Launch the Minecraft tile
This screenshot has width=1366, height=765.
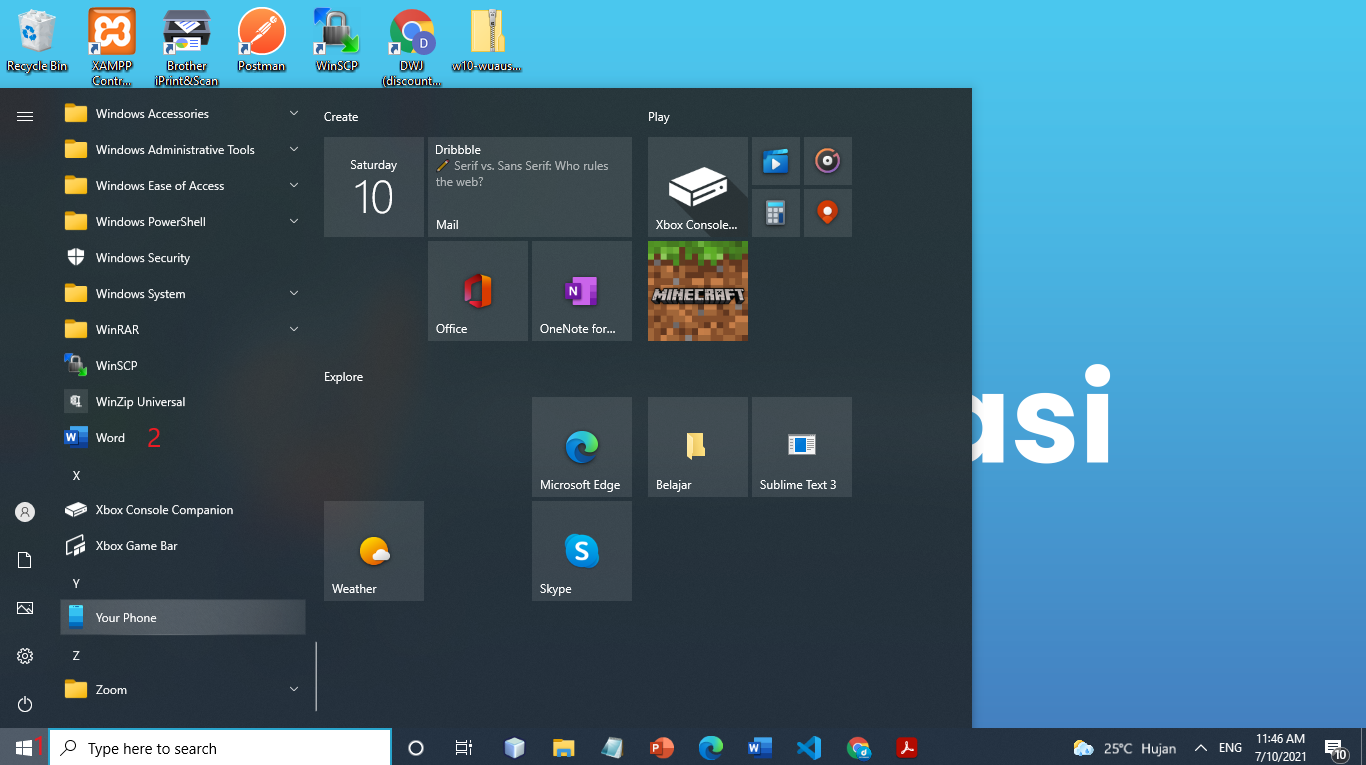coord(698,291)
